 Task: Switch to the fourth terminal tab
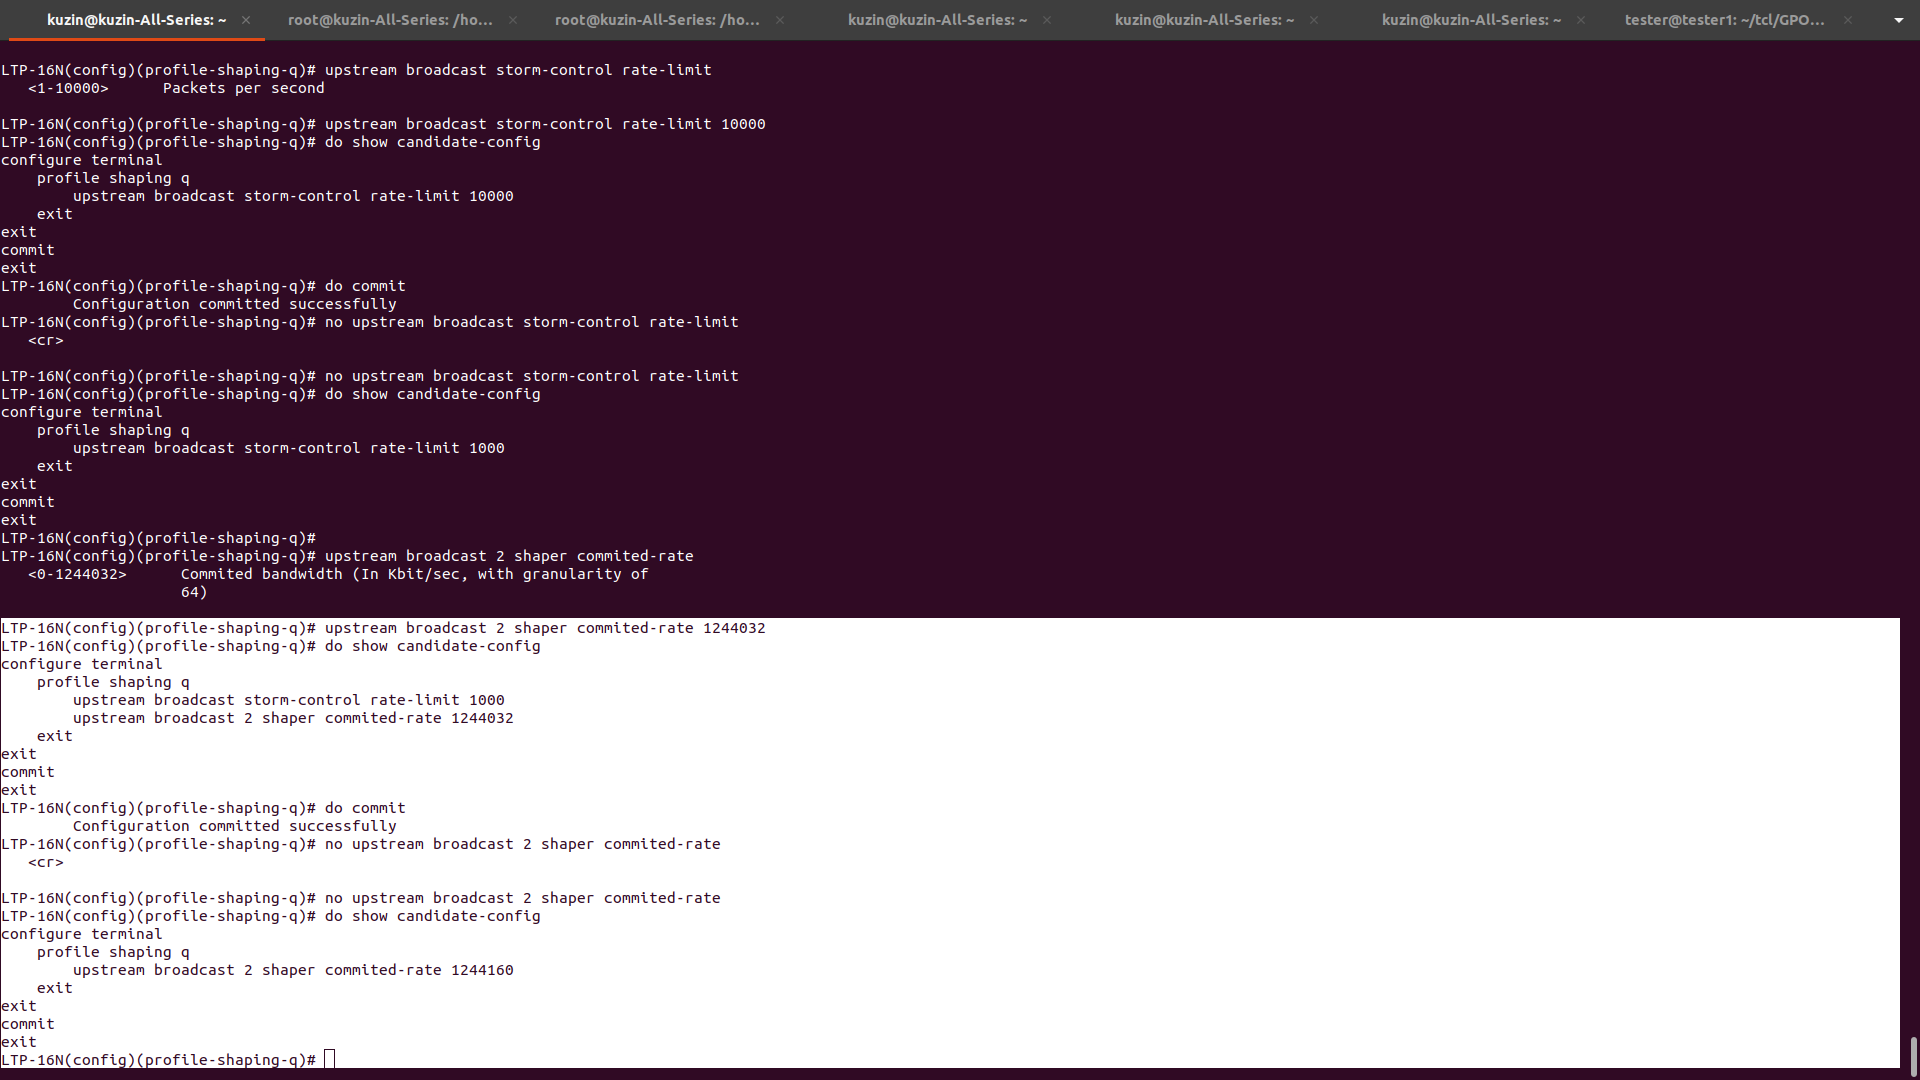[x=937, y=20]
